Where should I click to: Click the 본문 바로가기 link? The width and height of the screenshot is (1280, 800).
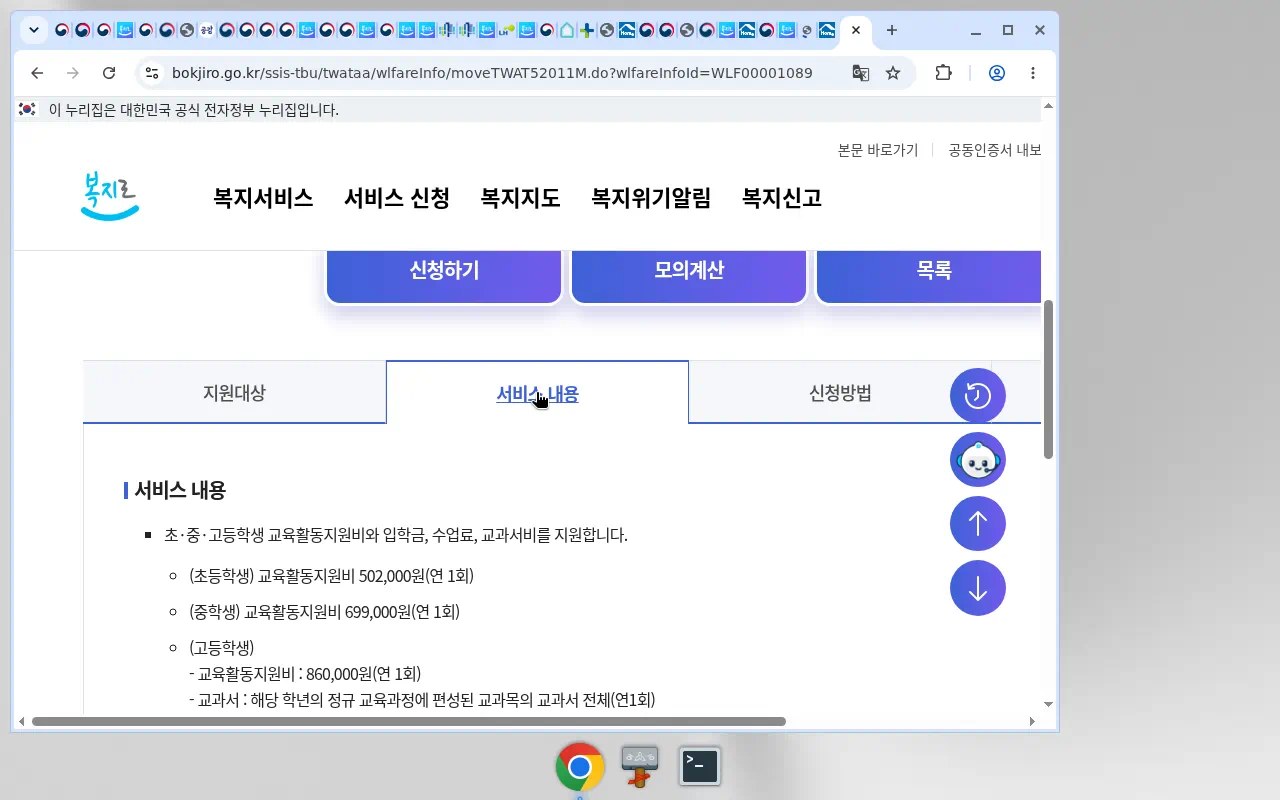tap(878, 150)
